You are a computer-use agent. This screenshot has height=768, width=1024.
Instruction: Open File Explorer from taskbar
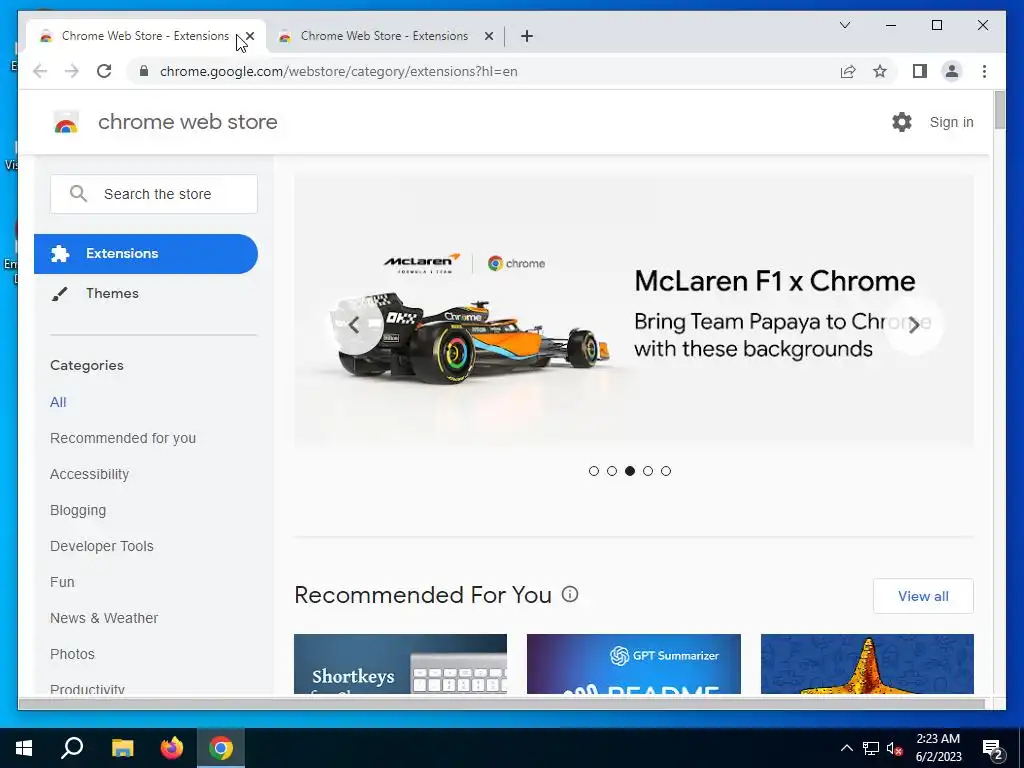[122, 748]
